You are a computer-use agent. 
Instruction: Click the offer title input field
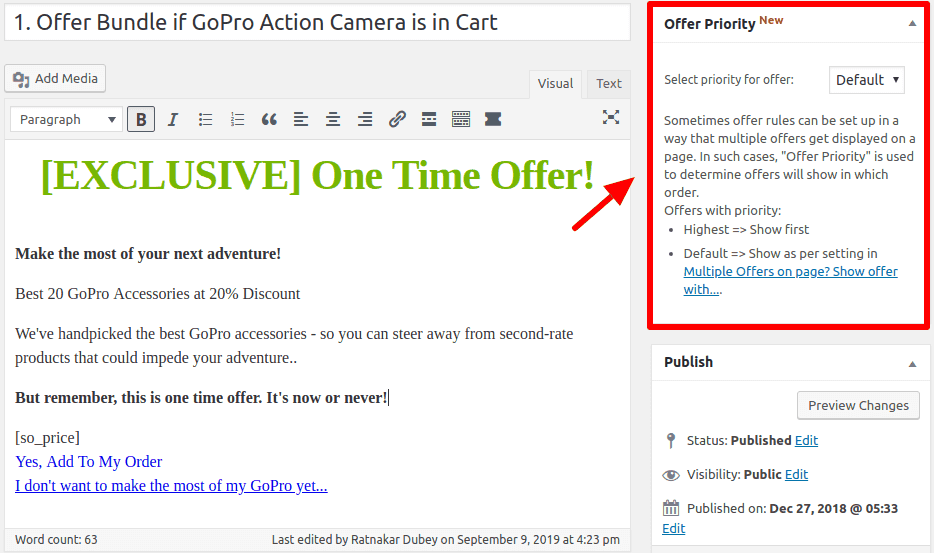tap(316, 21)
